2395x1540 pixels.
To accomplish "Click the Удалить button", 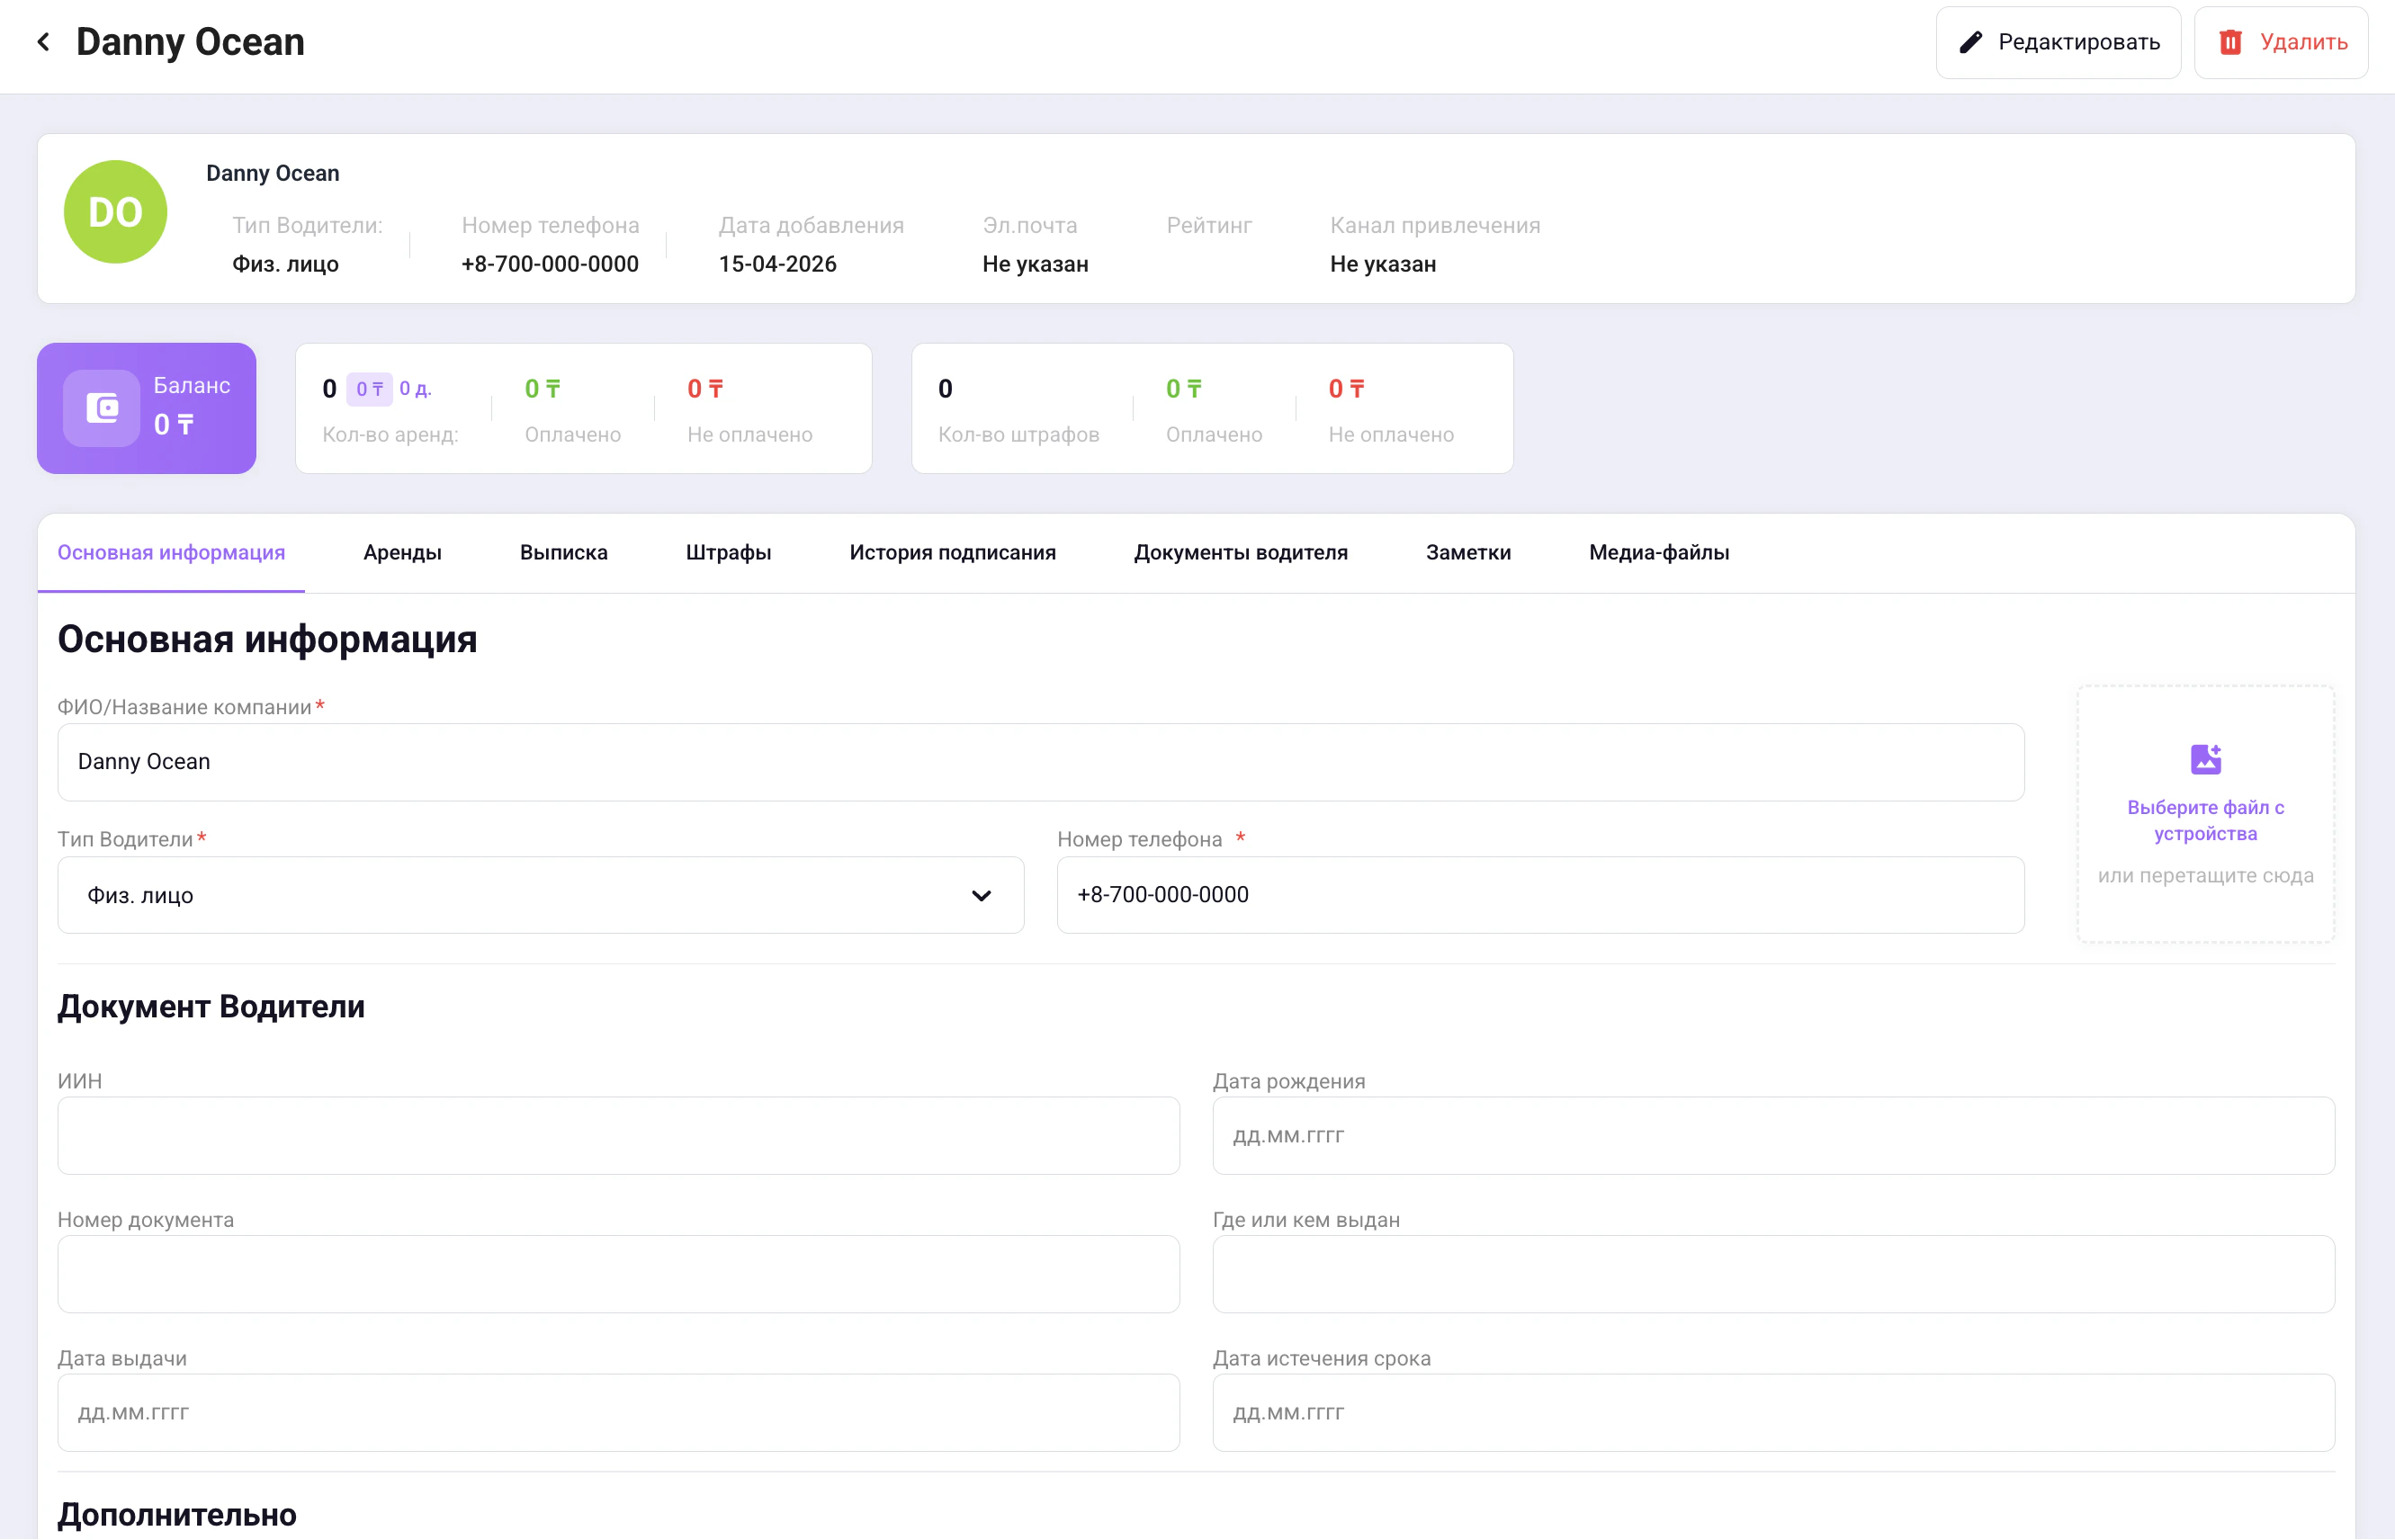I will point(2280,42).
